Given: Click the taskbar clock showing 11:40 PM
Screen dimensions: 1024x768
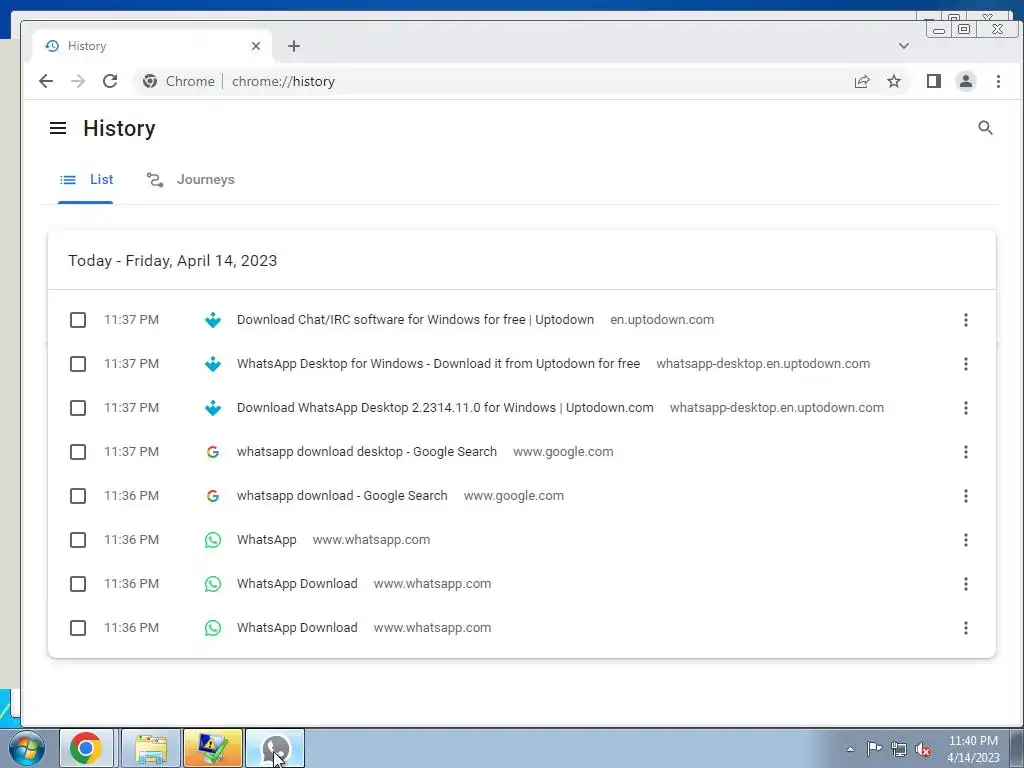Looking at the screenshot, I should click(x=973, y=748).
